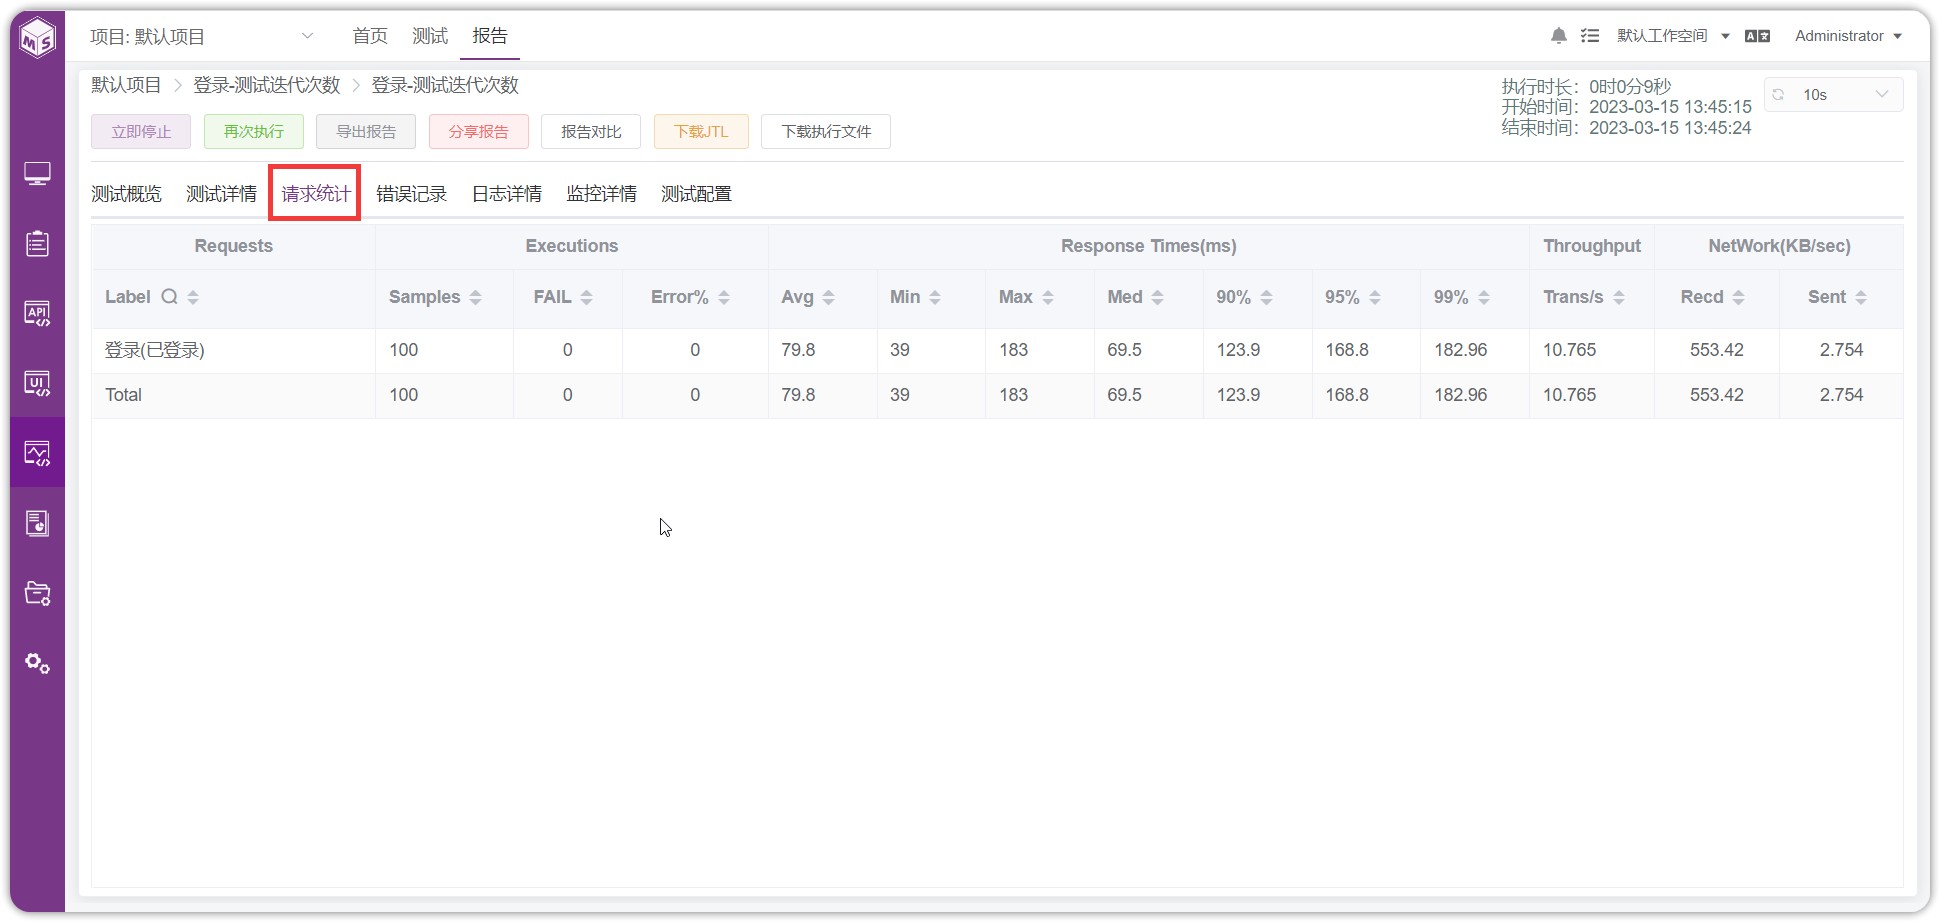Click the 再次执行 button
The image size is (1940, 922).
(254, 132)
